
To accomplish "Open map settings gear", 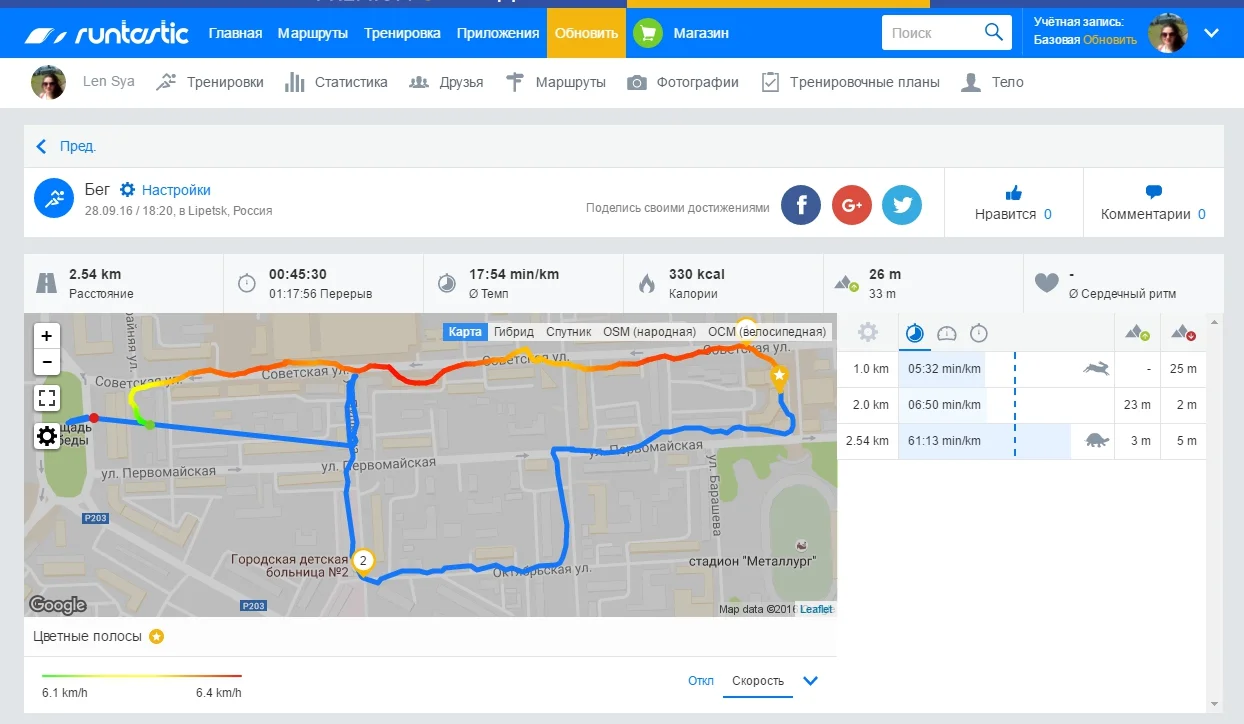I will [x=46, y=436].
